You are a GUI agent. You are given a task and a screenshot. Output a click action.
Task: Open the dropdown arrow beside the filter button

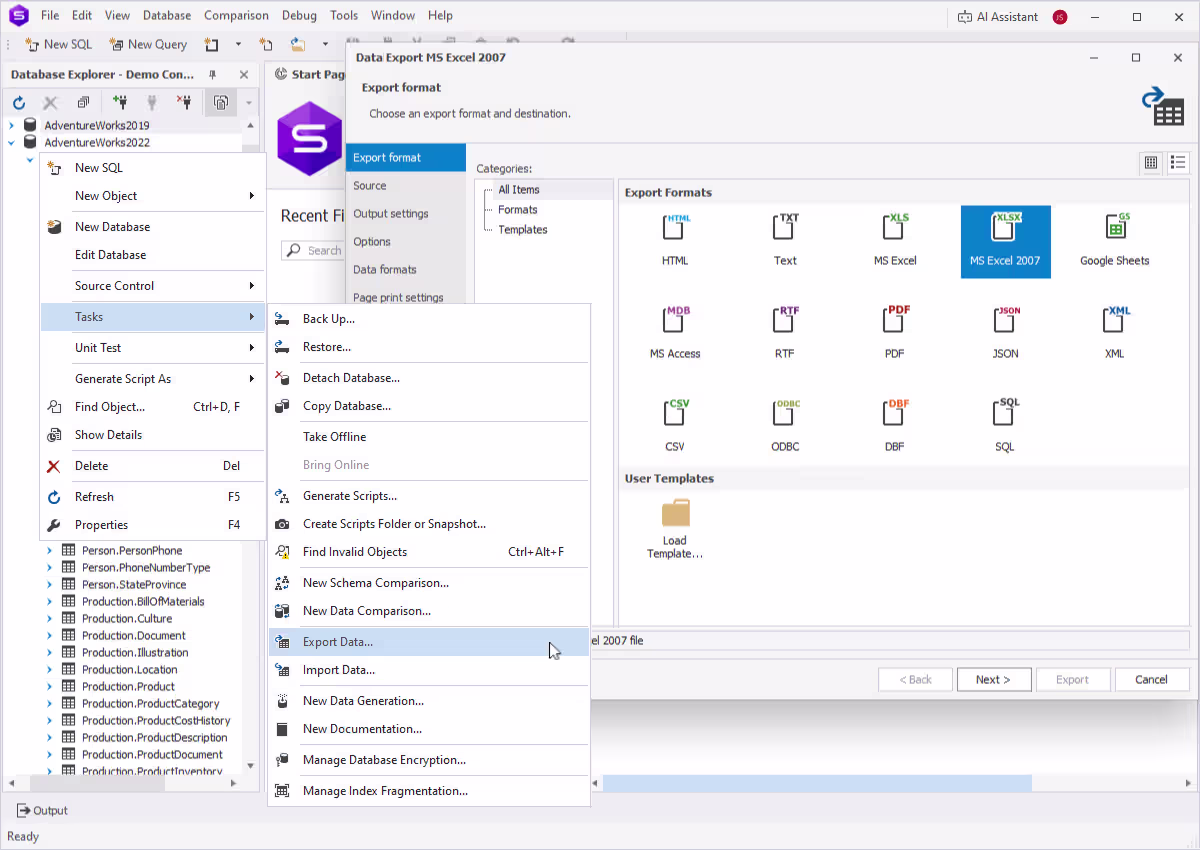(x=248, y=102)
